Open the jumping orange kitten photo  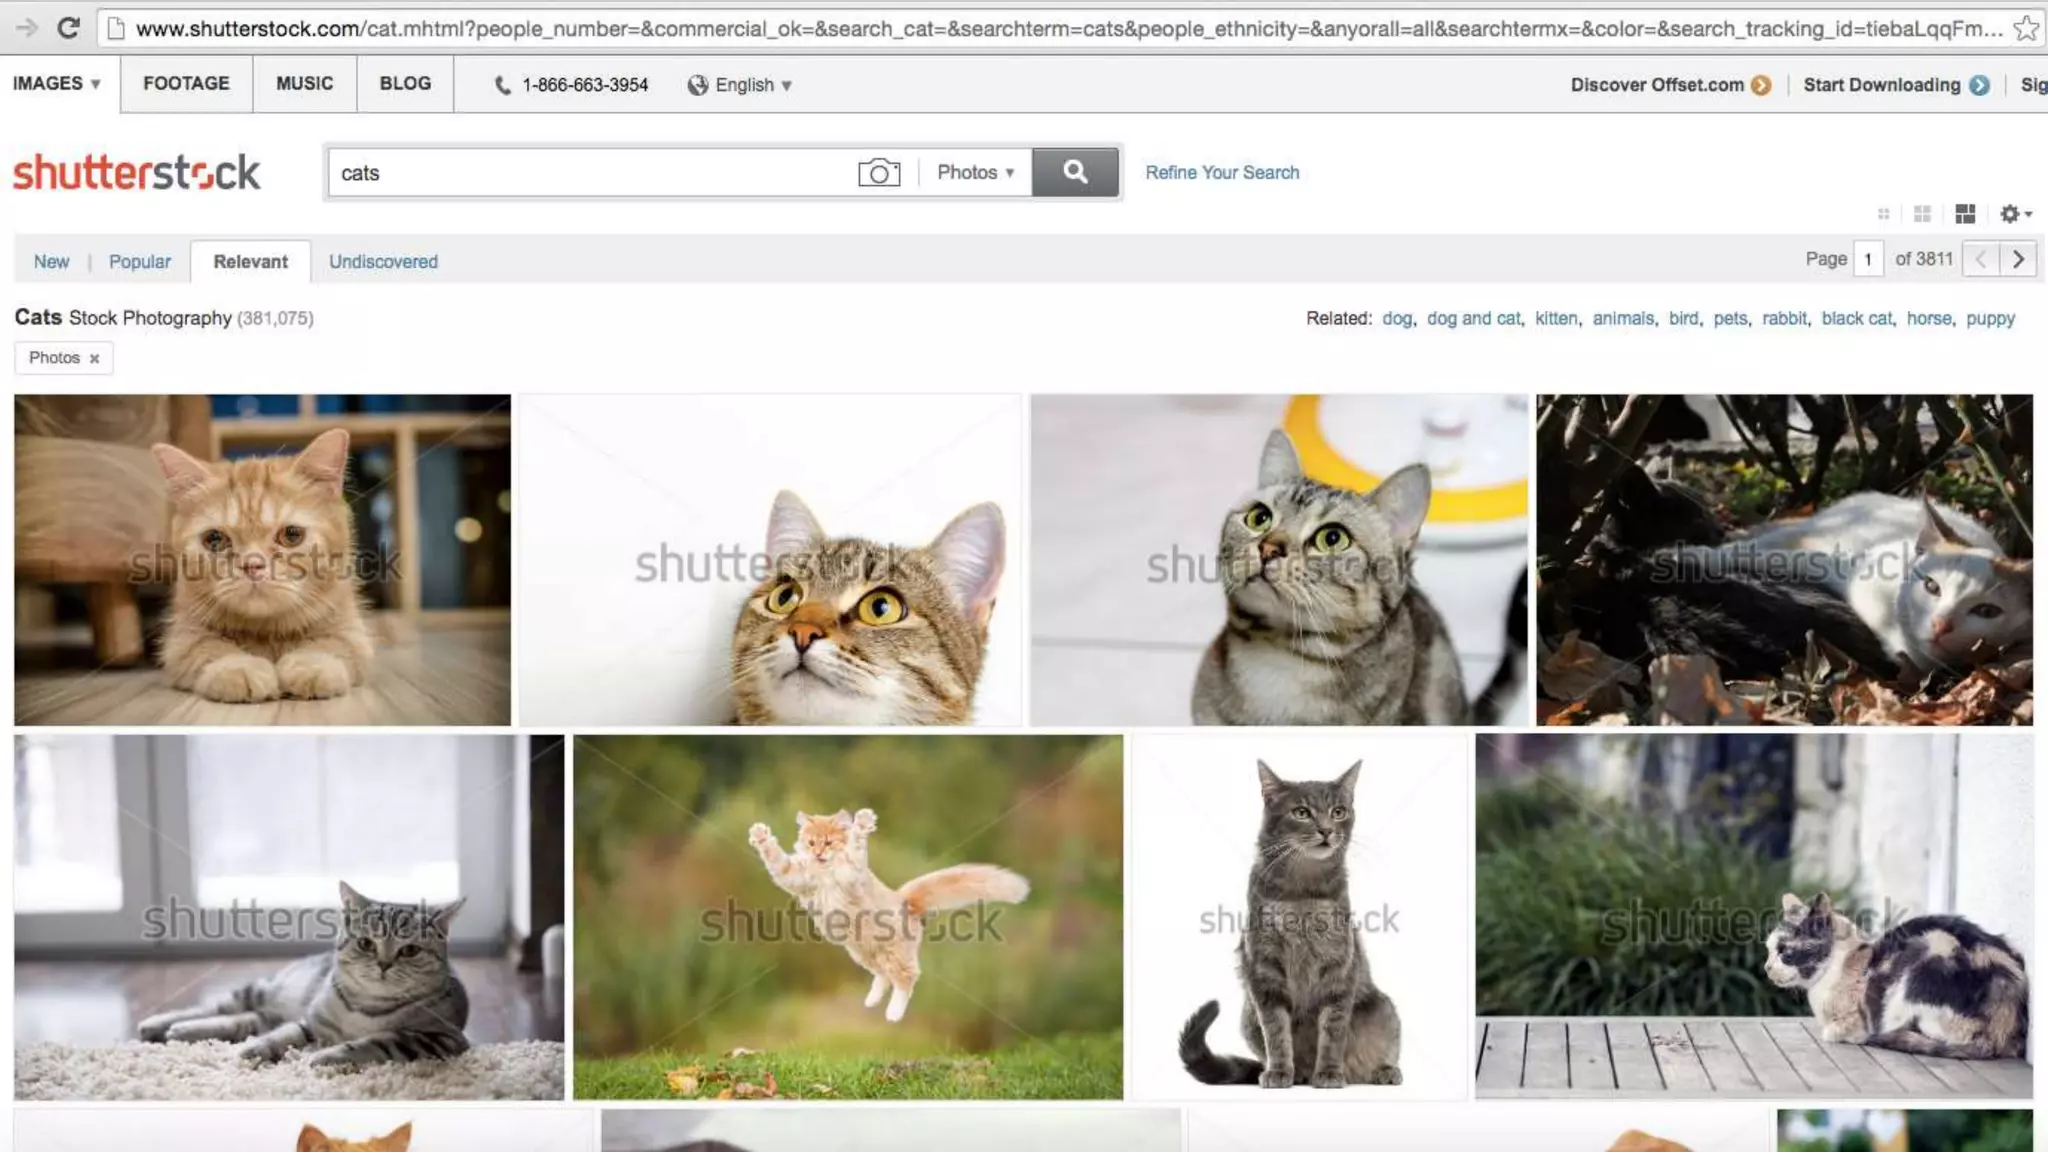pyautogui.click(x=848, y=917)
